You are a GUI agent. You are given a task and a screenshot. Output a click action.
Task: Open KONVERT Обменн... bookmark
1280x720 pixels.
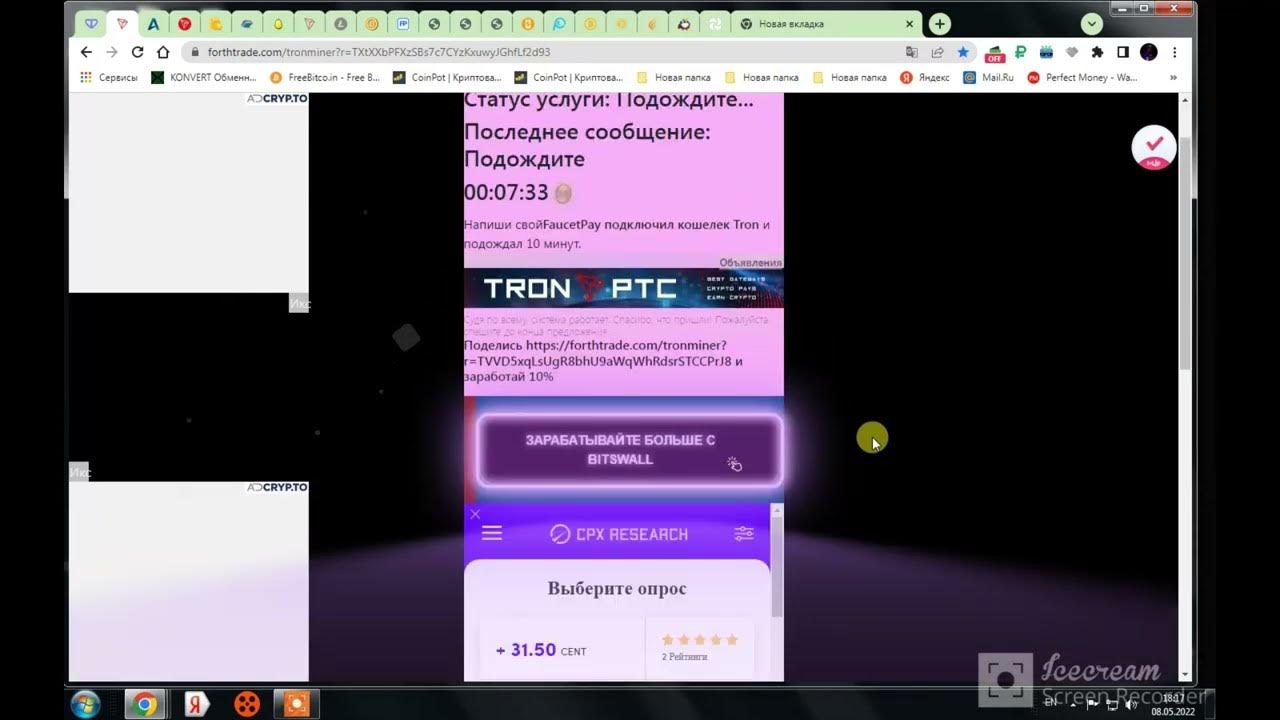(204, 77)
